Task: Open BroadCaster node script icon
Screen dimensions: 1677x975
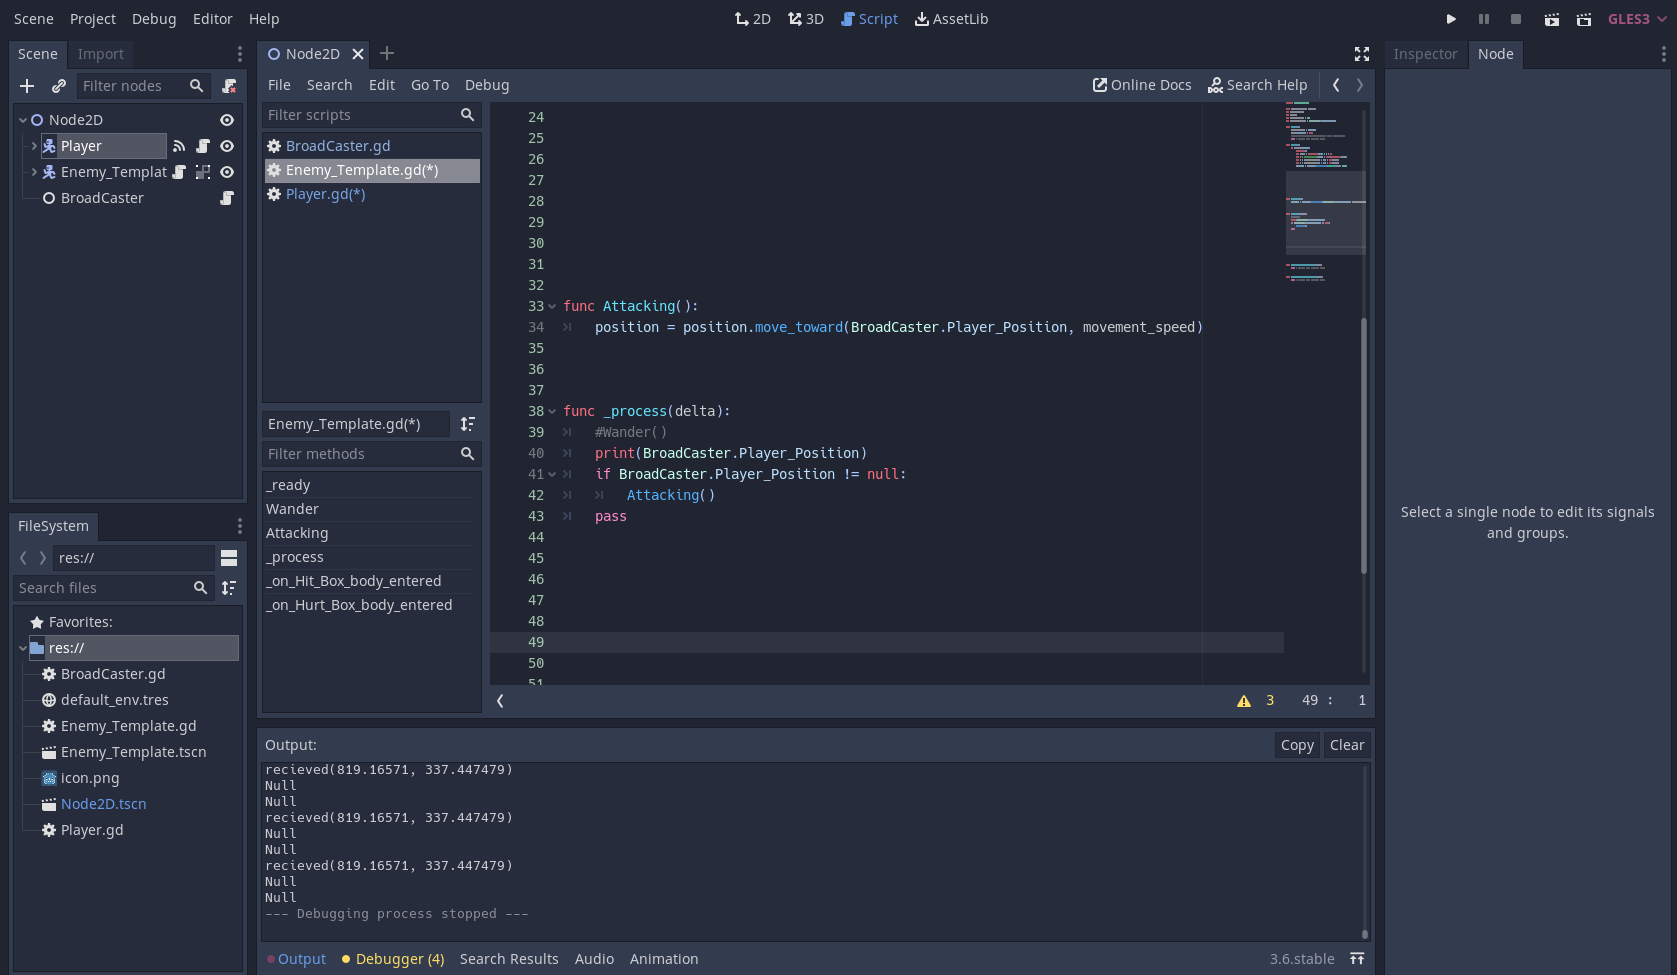Action: click(x=227, y=198)
